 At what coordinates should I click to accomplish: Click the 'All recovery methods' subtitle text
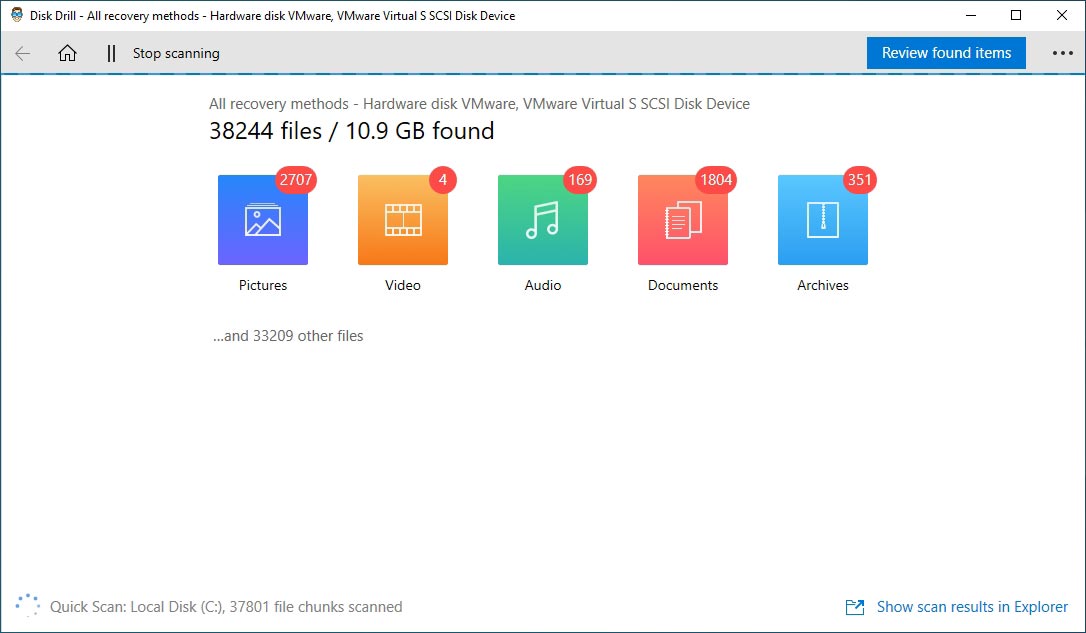479,104
